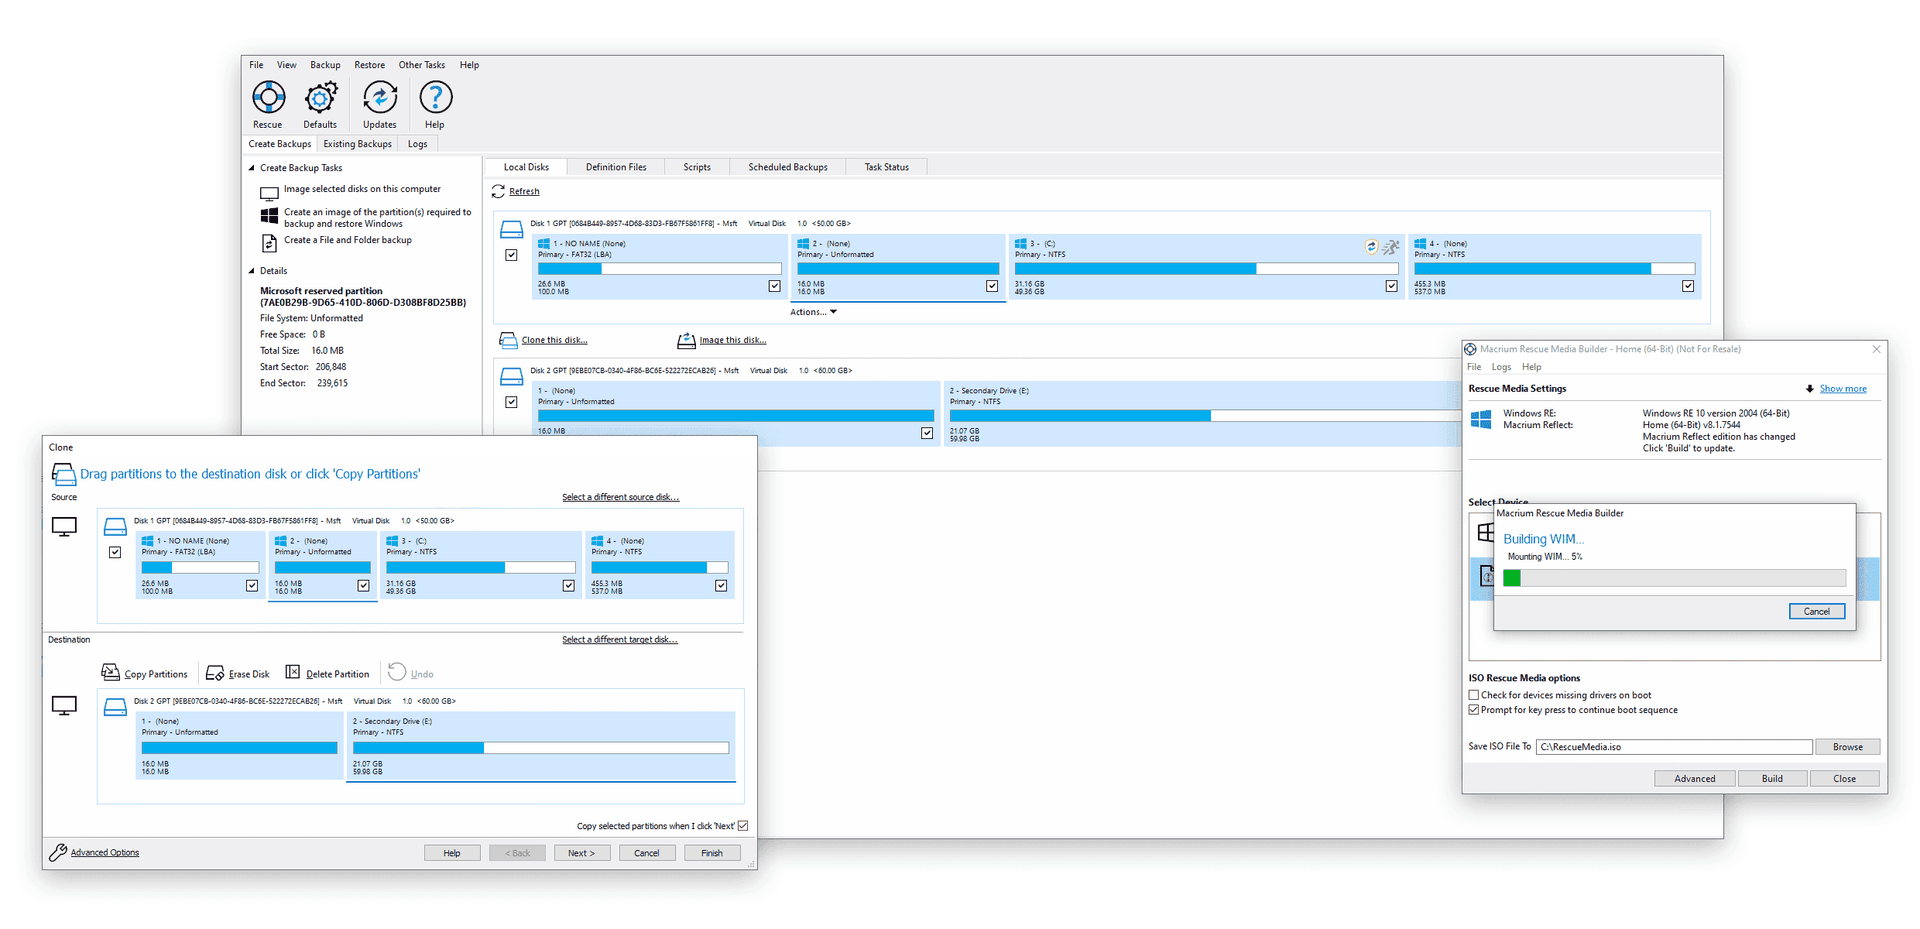
Task: Click the Refresh icon in Local Disks
Action: pos(498,192)
